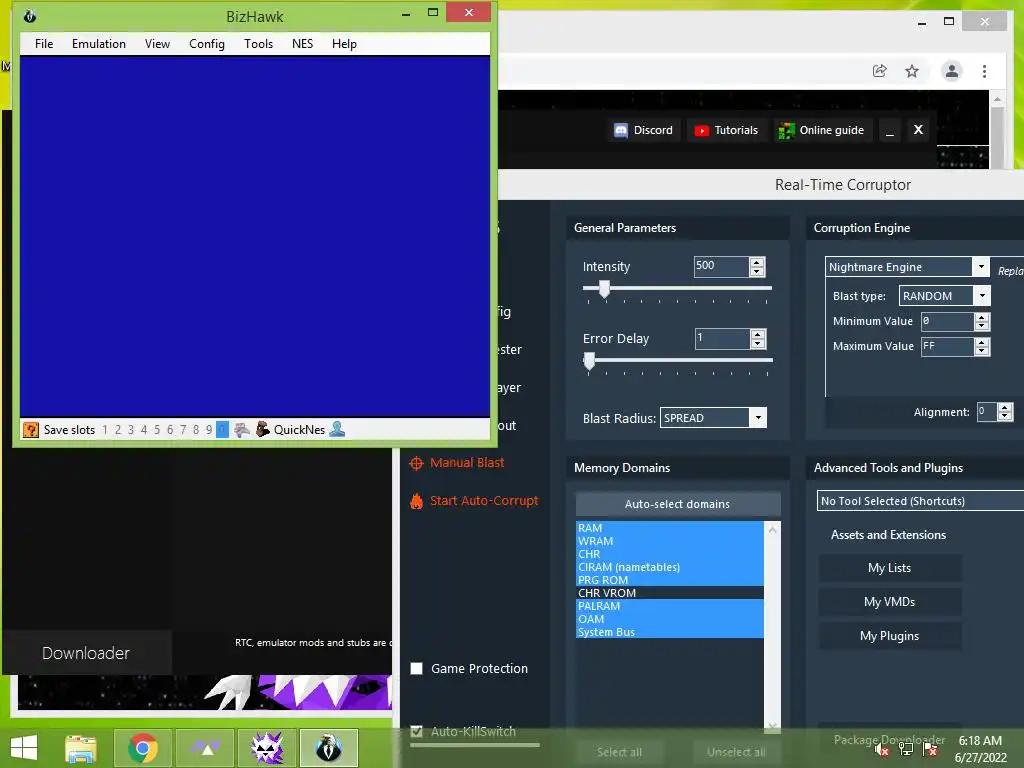This screenshot has width=1024, height=768.
Task: Toggle the Auto-KillSwitch checkbox
Action: 417,731
